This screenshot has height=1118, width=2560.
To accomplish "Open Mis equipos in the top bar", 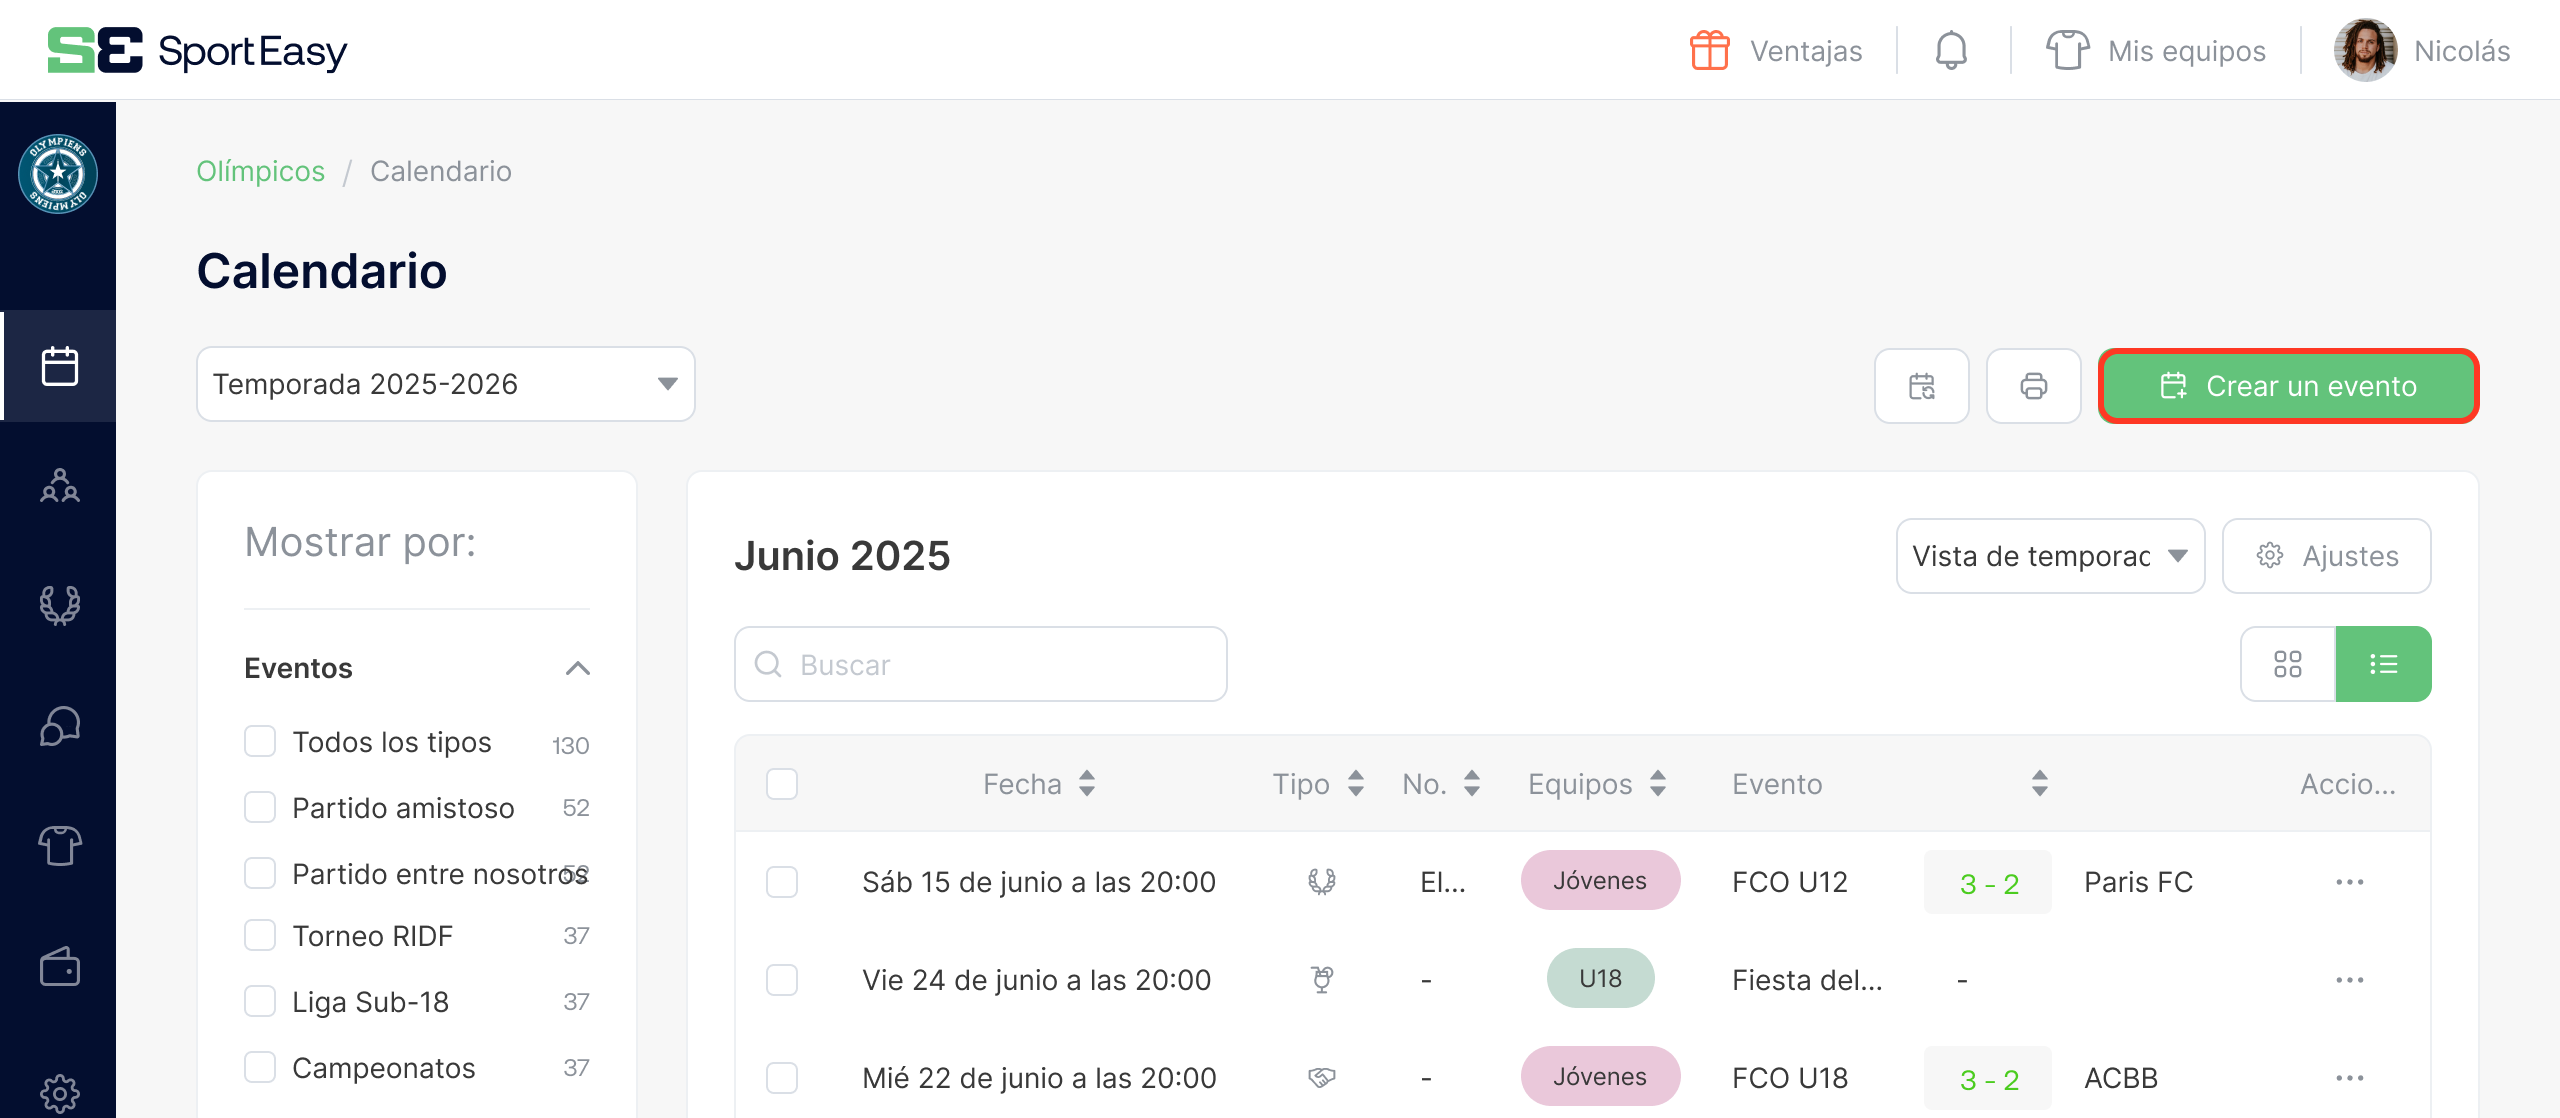I will point(2186,50).
